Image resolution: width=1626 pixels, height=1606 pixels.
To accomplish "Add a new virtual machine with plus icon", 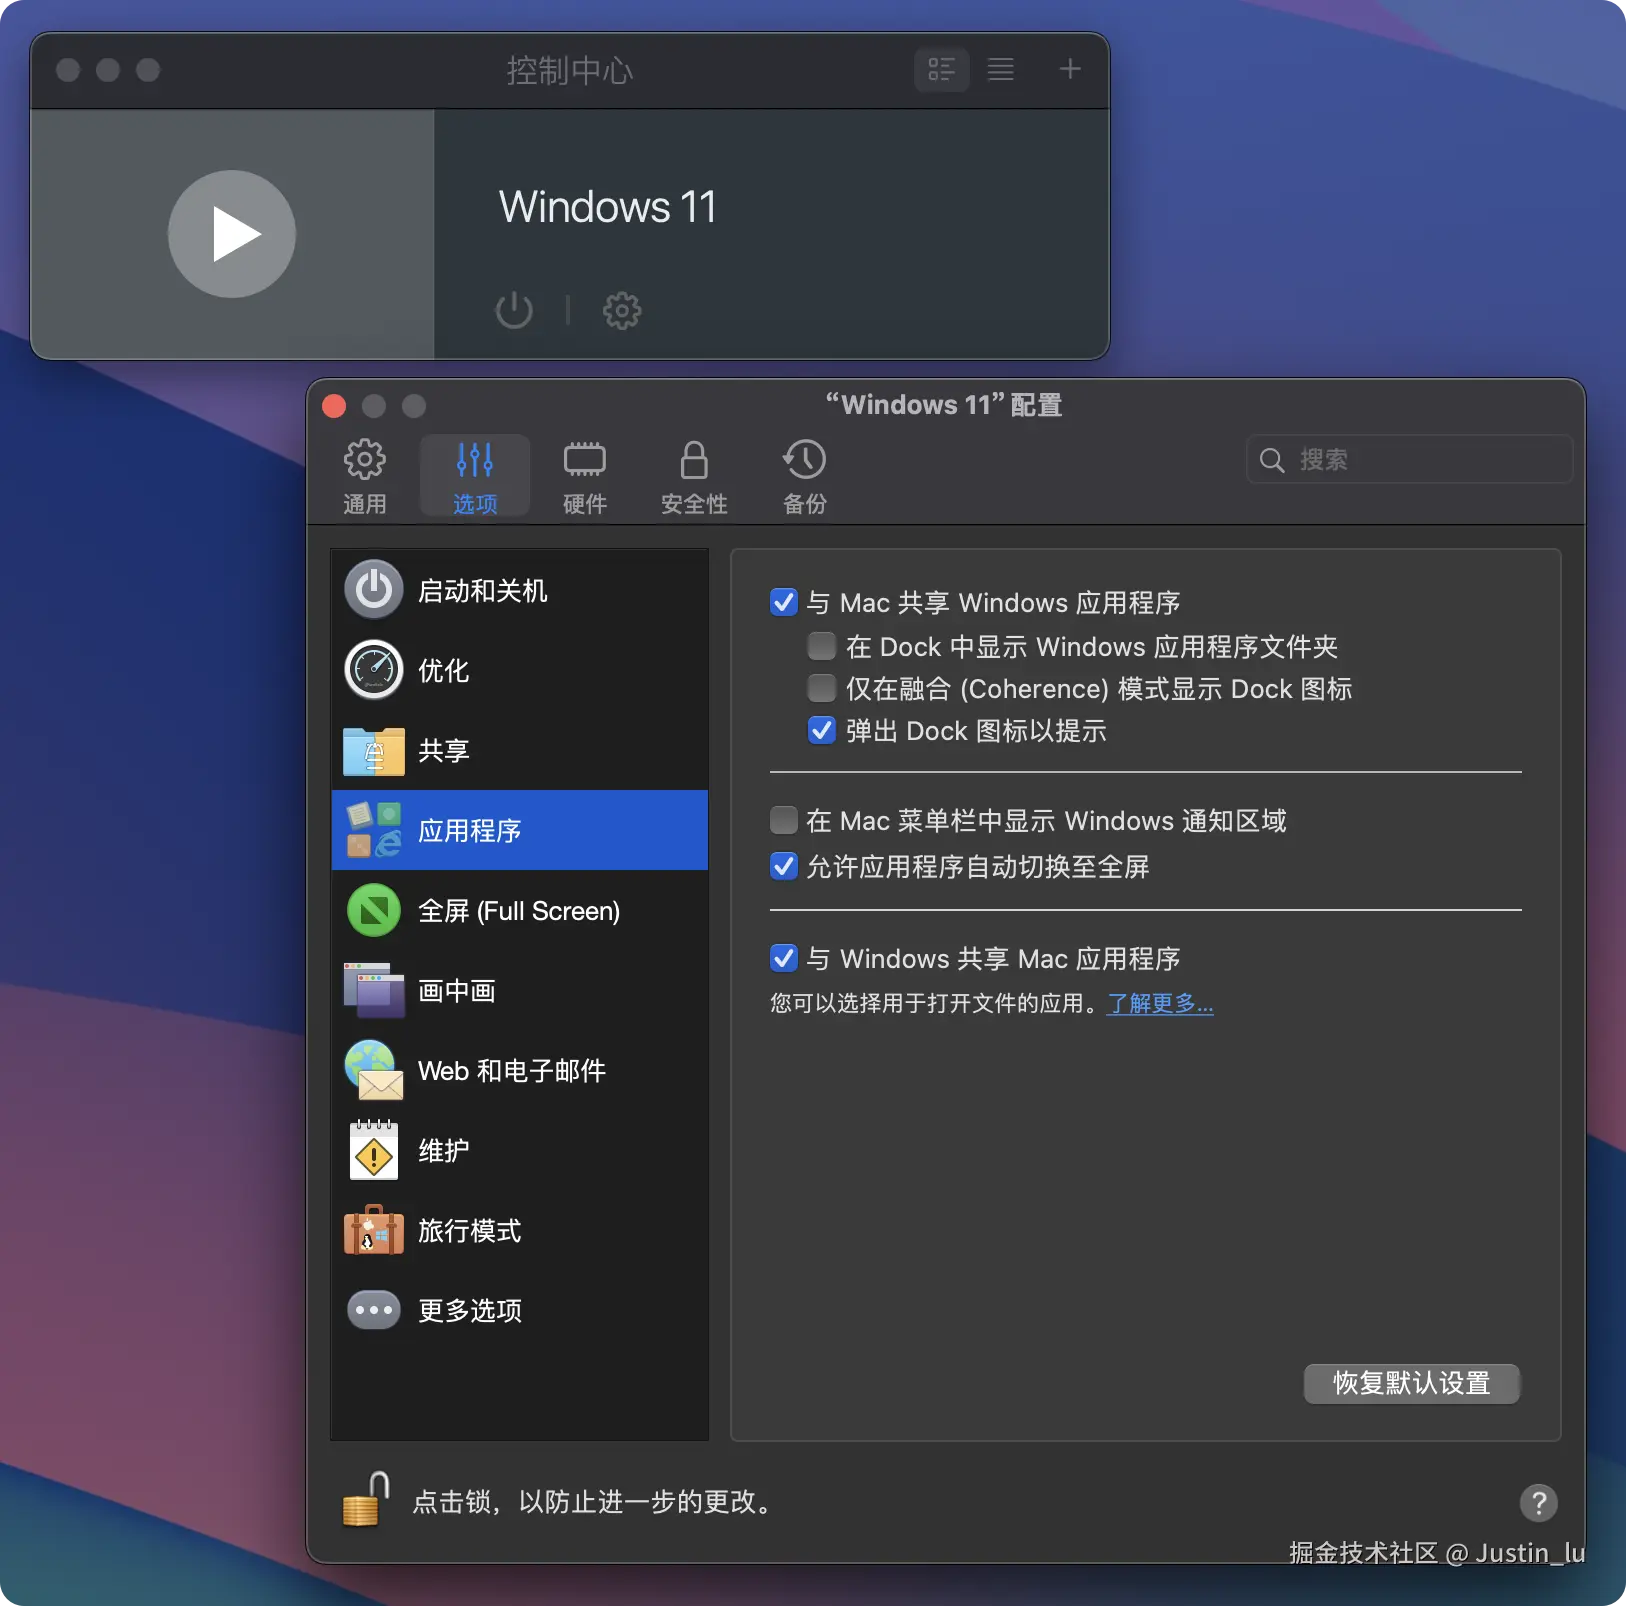I will (1070, 69).
